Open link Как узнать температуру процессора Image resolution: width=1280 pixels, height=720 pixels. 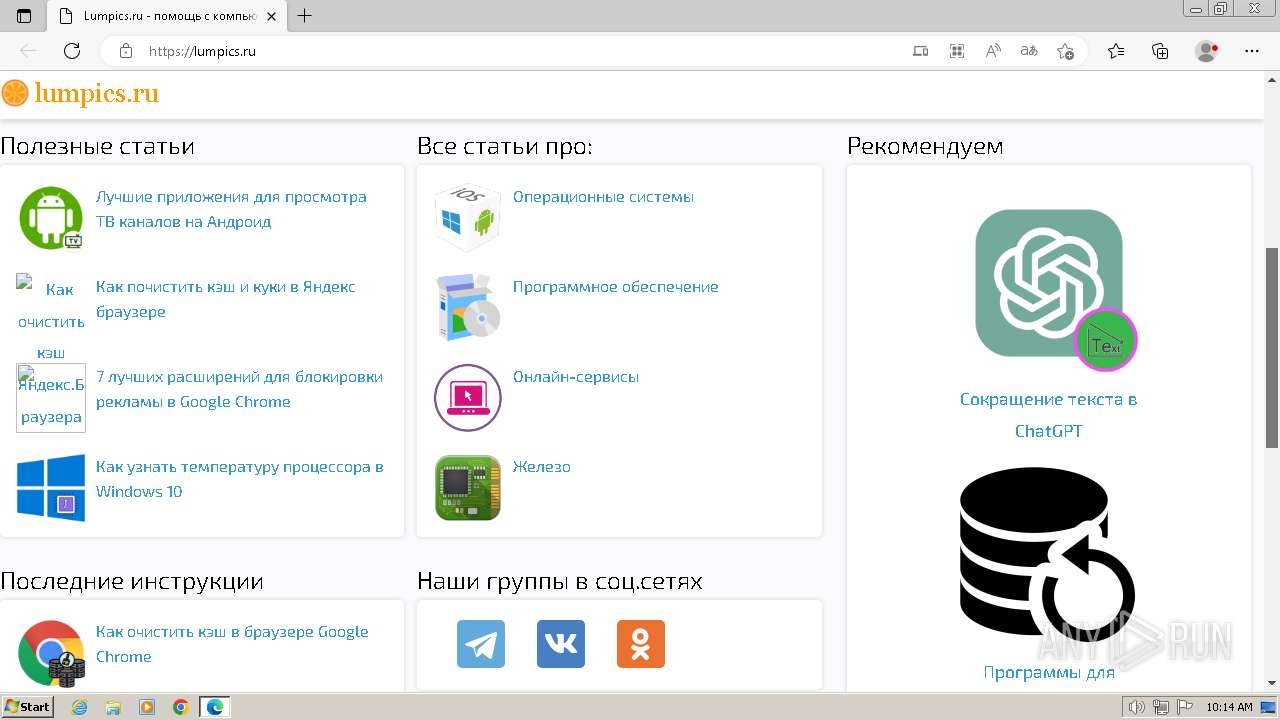[240, 479]
